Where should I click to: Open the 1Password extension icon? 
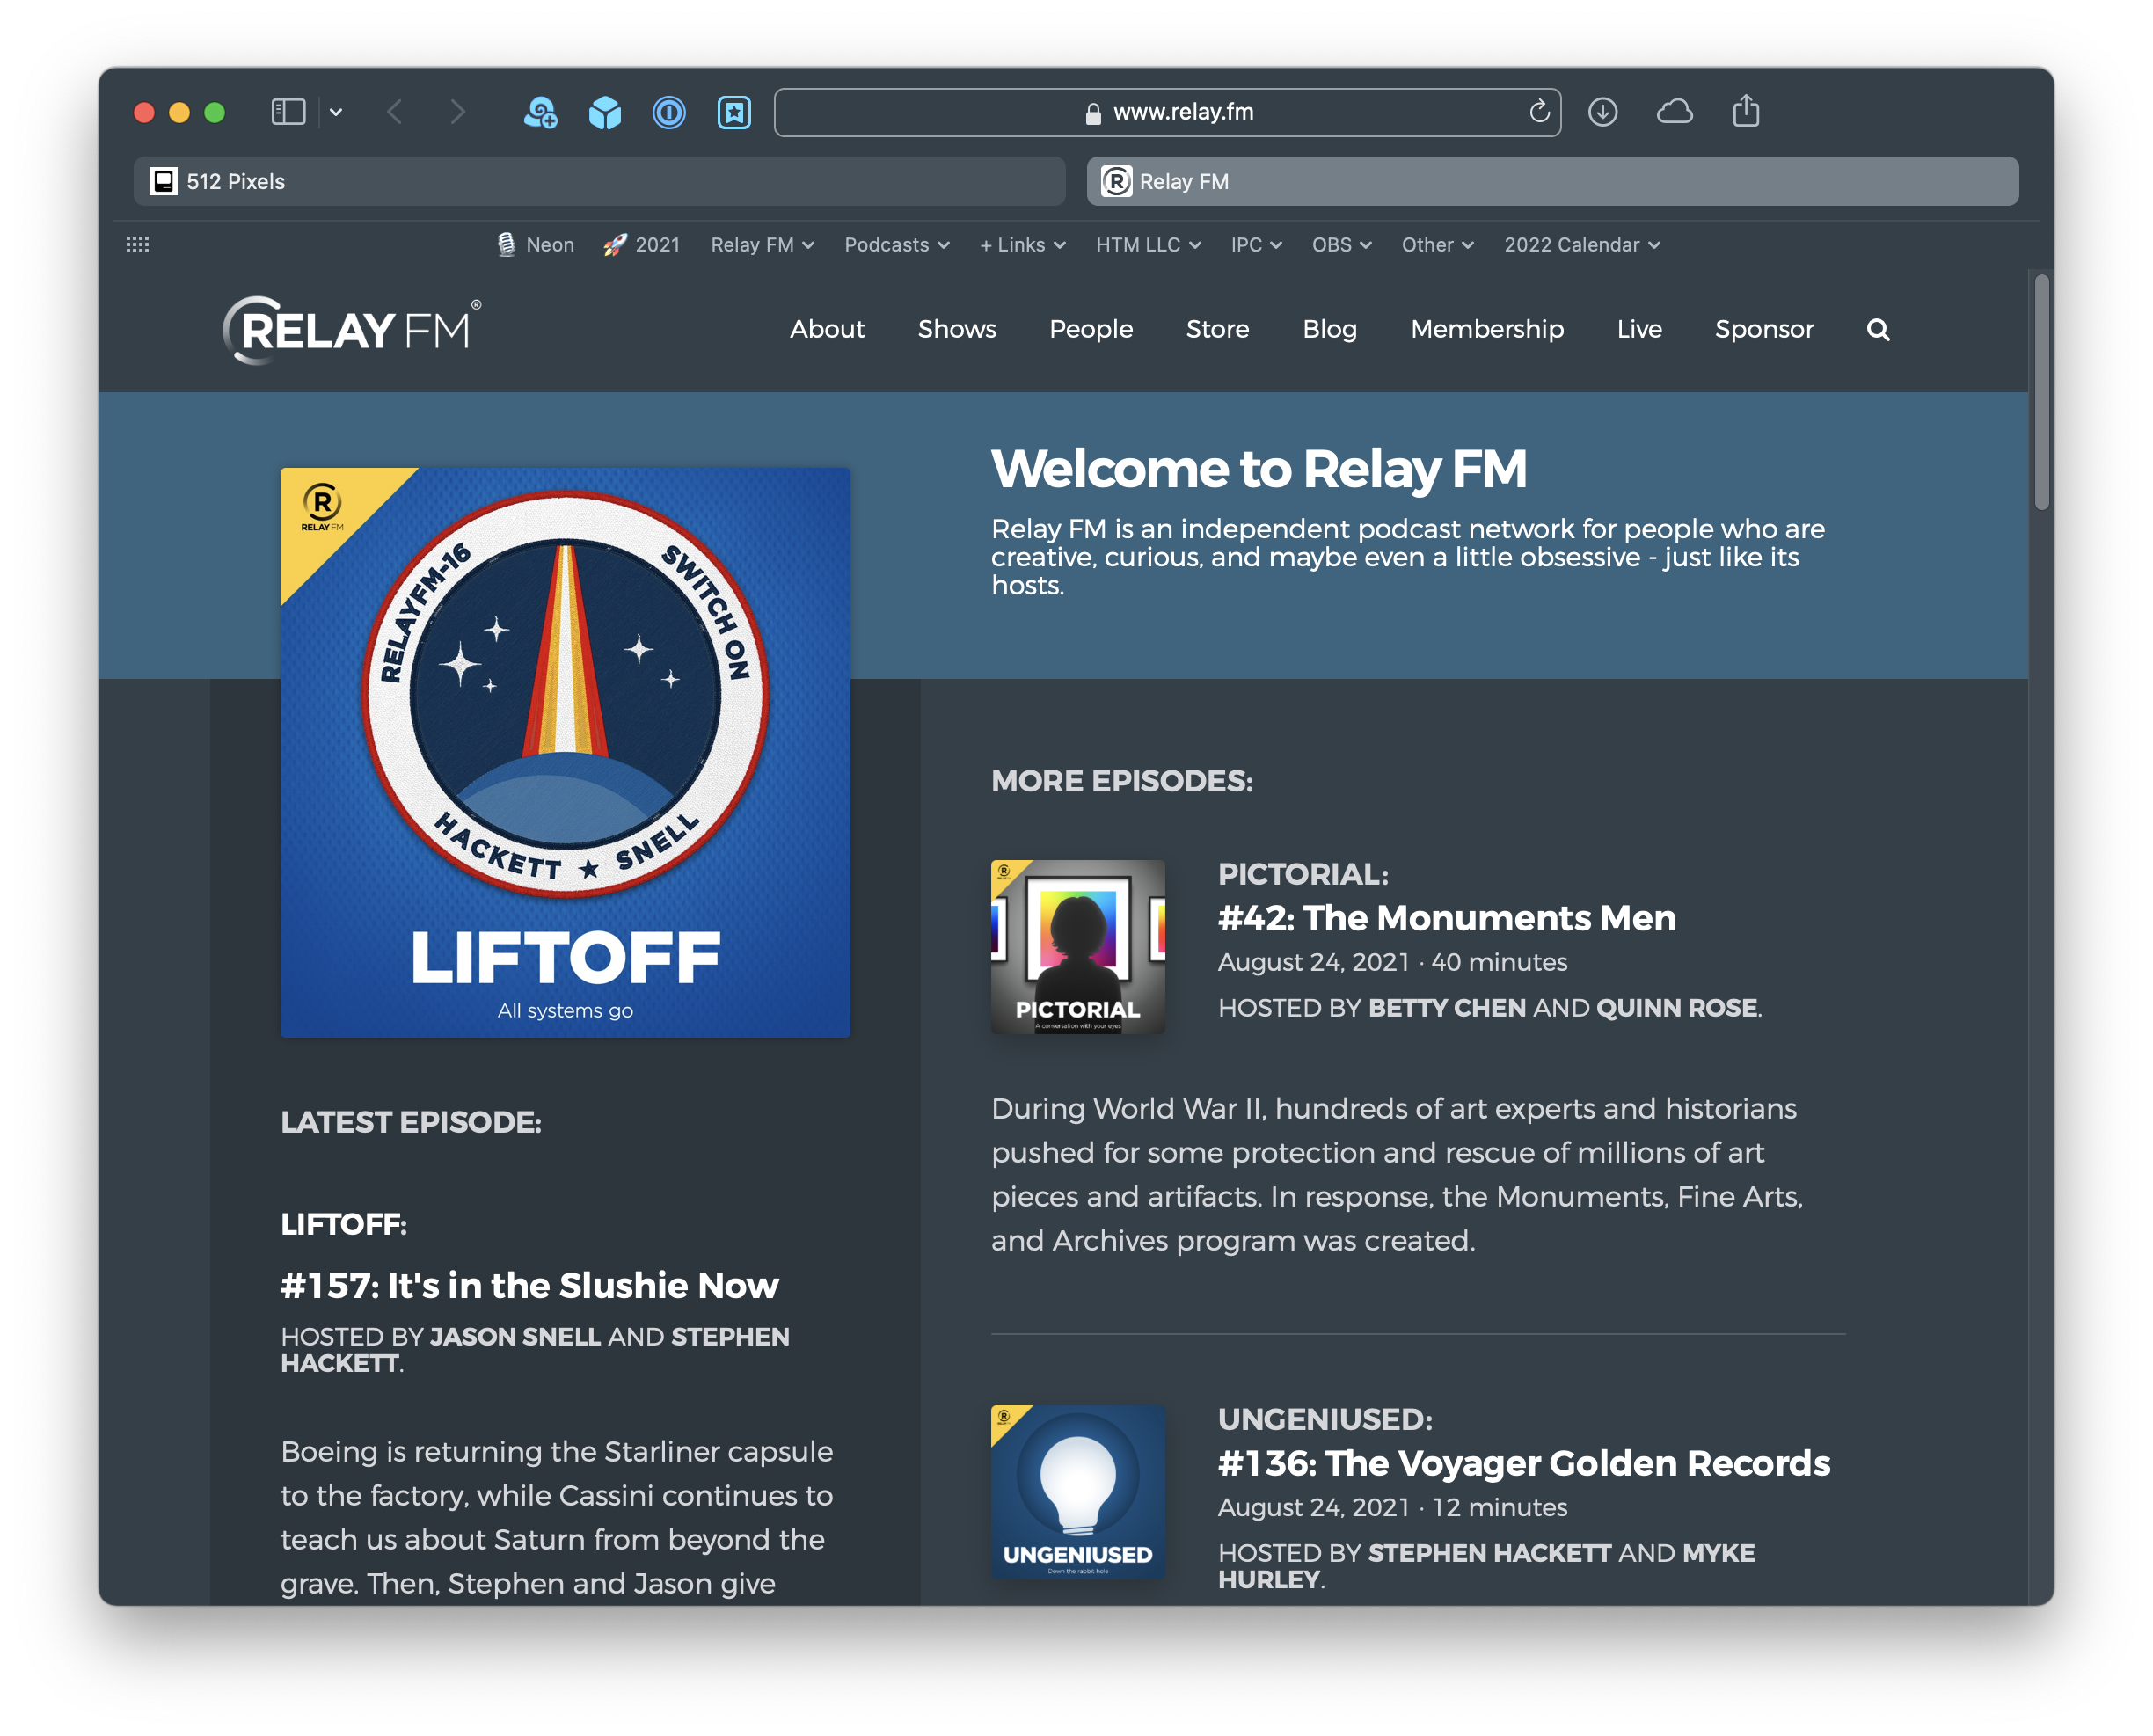pos(669,112)
